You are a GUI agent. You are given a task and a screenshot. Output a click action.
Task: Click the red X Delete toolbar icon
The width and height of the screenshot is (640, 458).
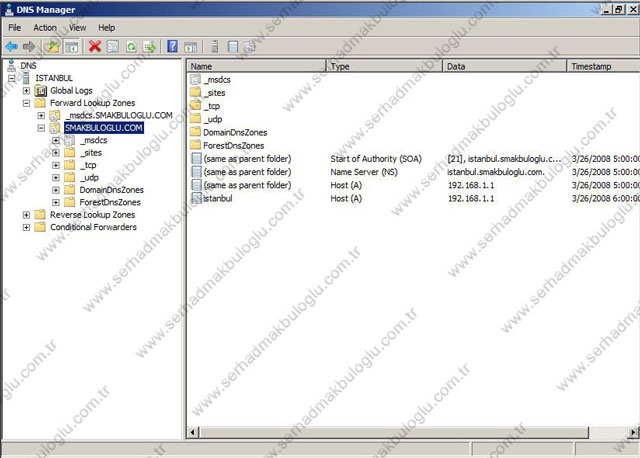click(x=95, y=47)
